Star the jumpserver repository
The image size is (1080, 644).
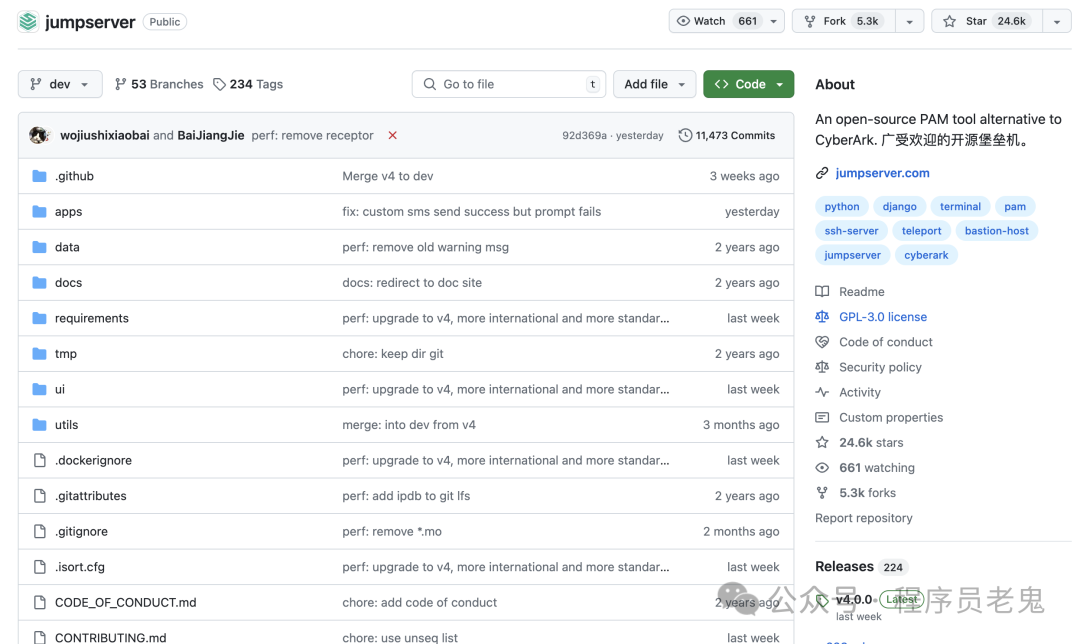coord(988,21)
